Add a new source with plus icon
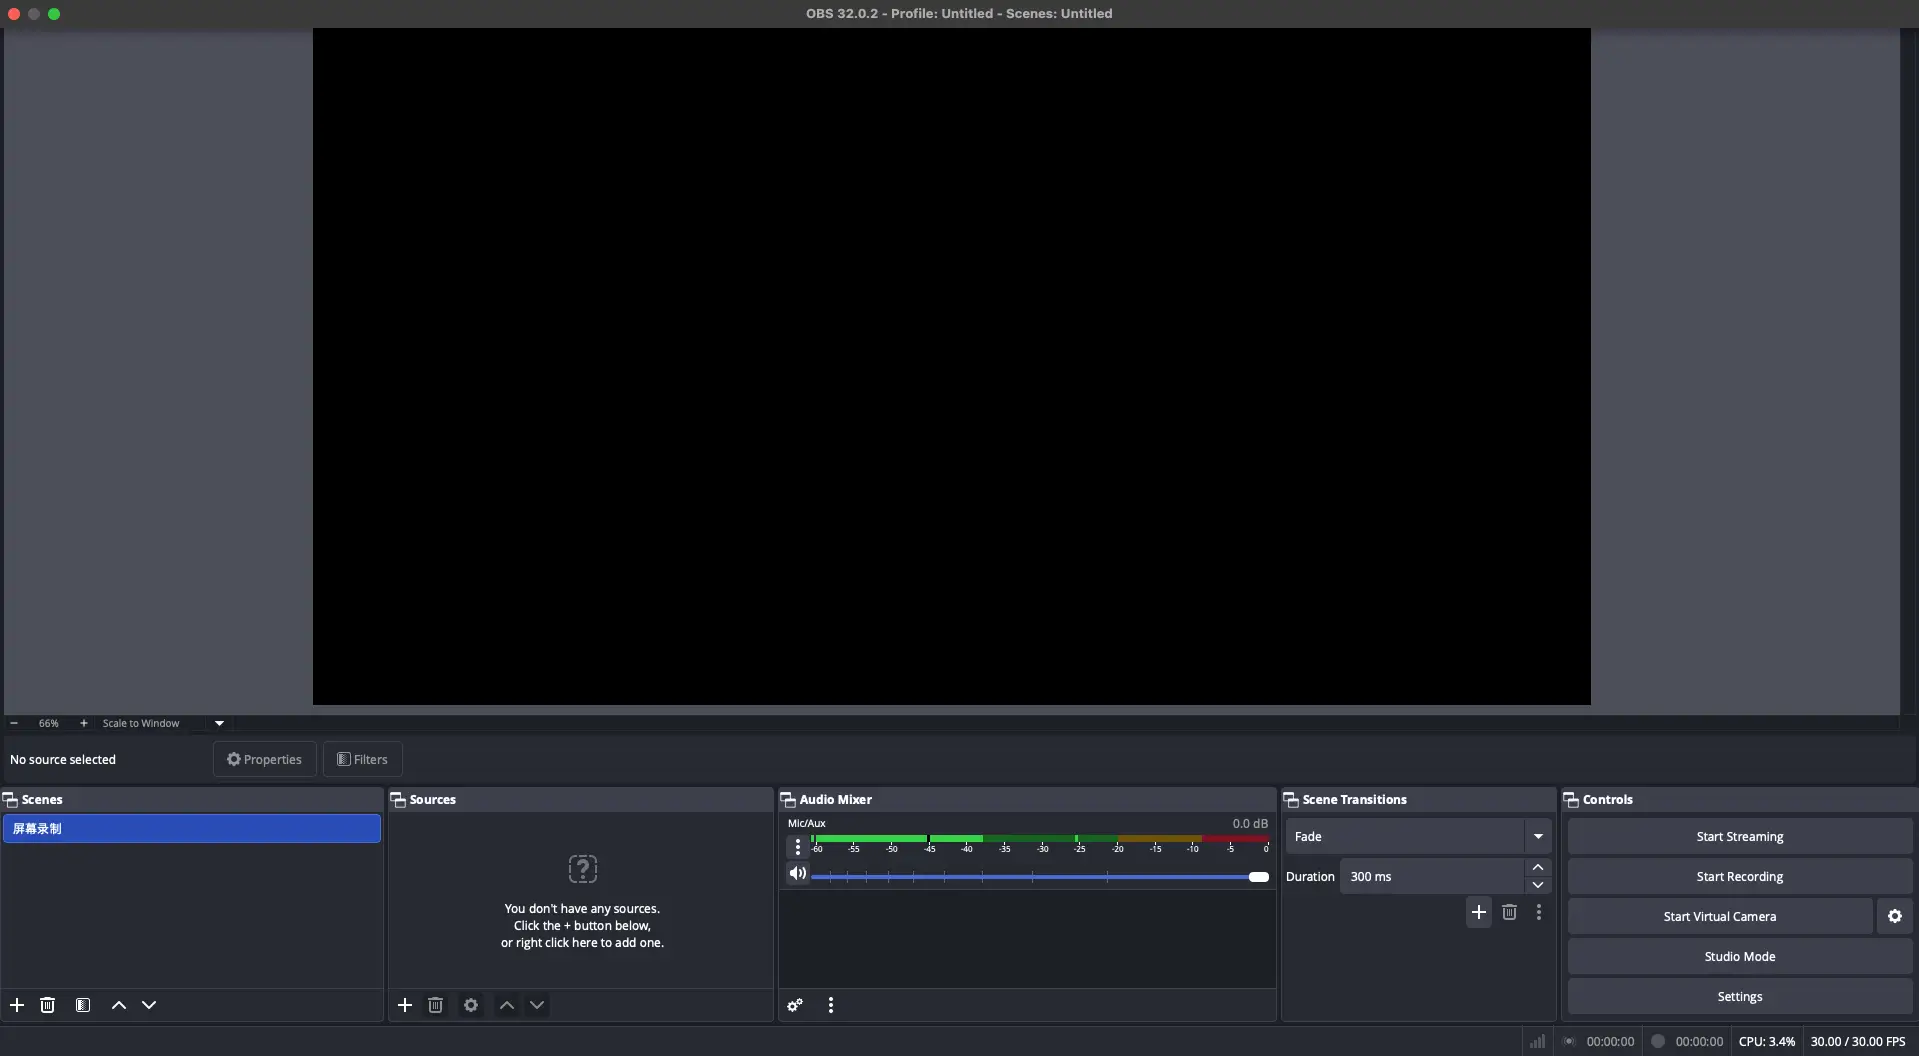 tap(405, 1005)
